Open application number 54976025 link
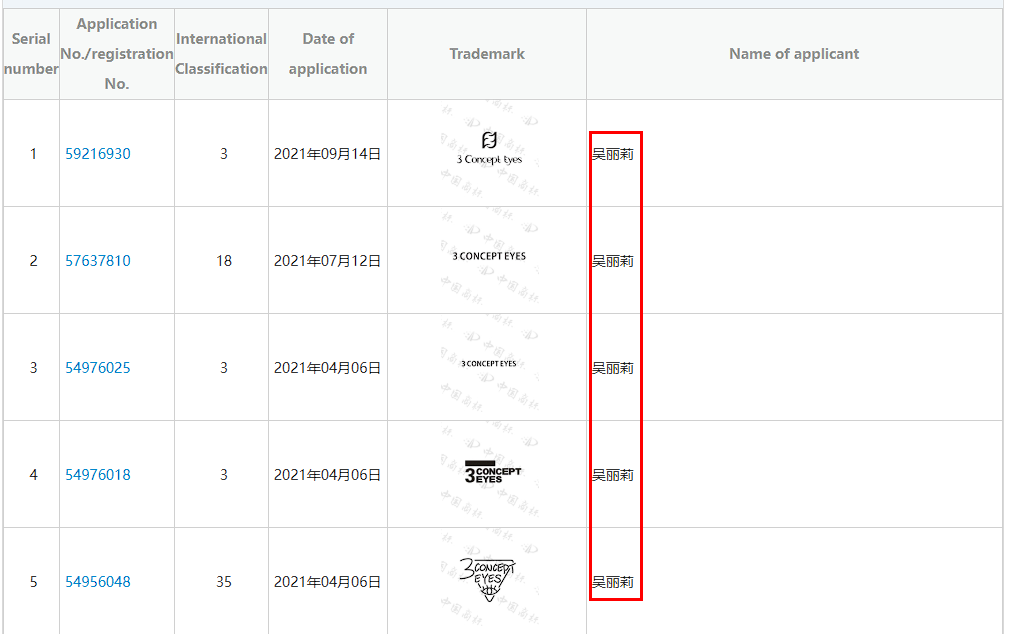Image resolution: width=1009 pixels, height=634 pixels. coord(98,368)
